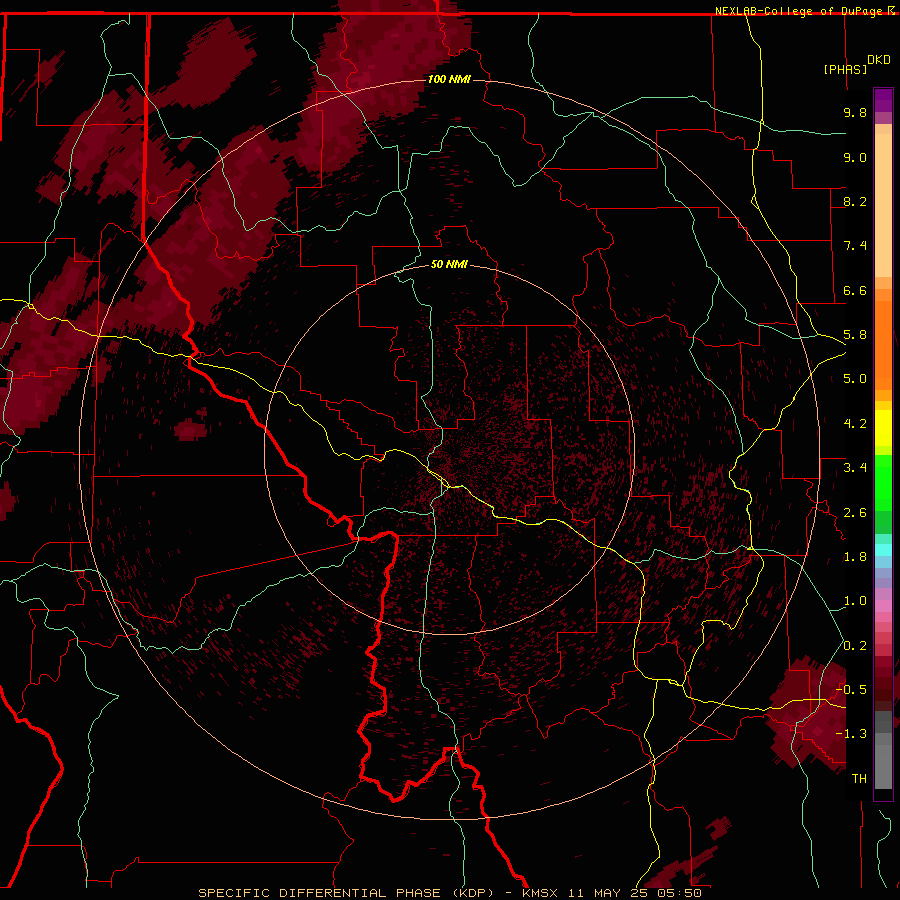Image resolution: width=900 pixels, height=900 pixels.
Task: Pick the bright green segment of color bar
Action: click(x=883, y=482)
